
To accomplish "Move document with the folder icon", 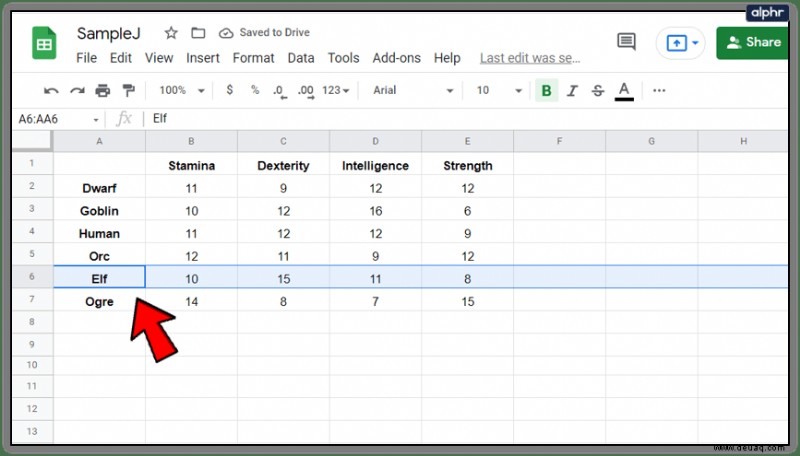I will [x=198, y=33].
